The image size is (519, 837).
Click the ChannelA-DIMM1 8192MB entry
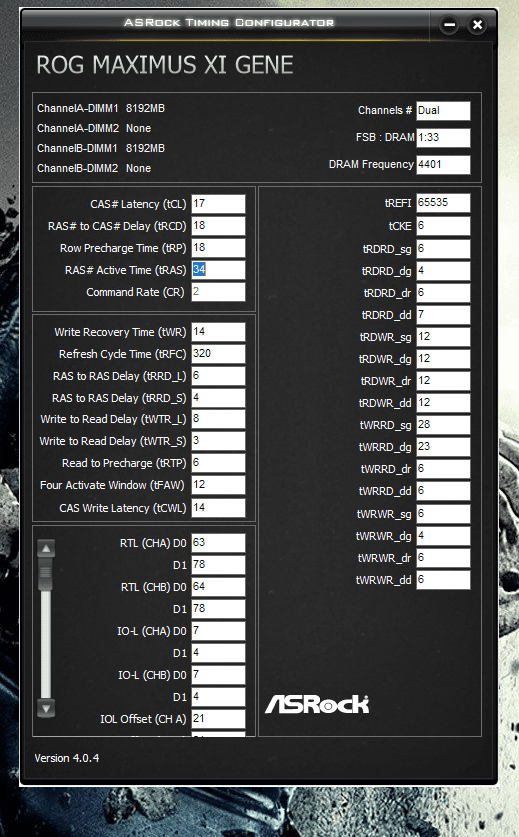click(x=101, y=108)
